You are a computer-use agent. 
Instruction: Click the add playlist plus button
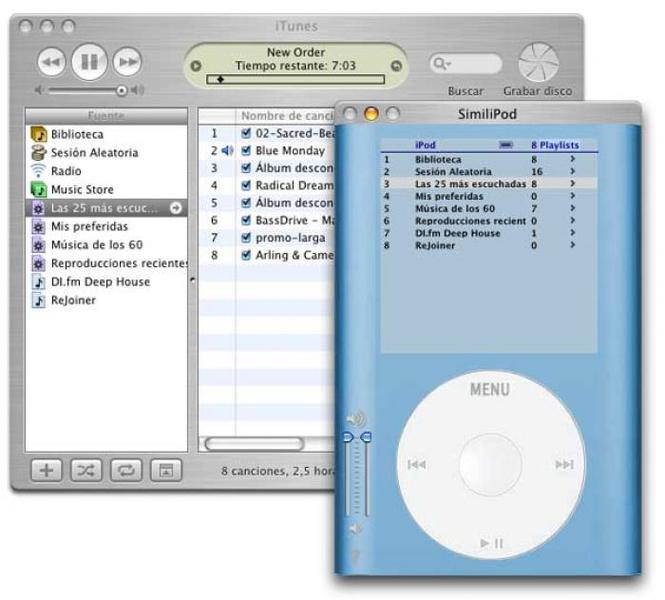(46, 470)
